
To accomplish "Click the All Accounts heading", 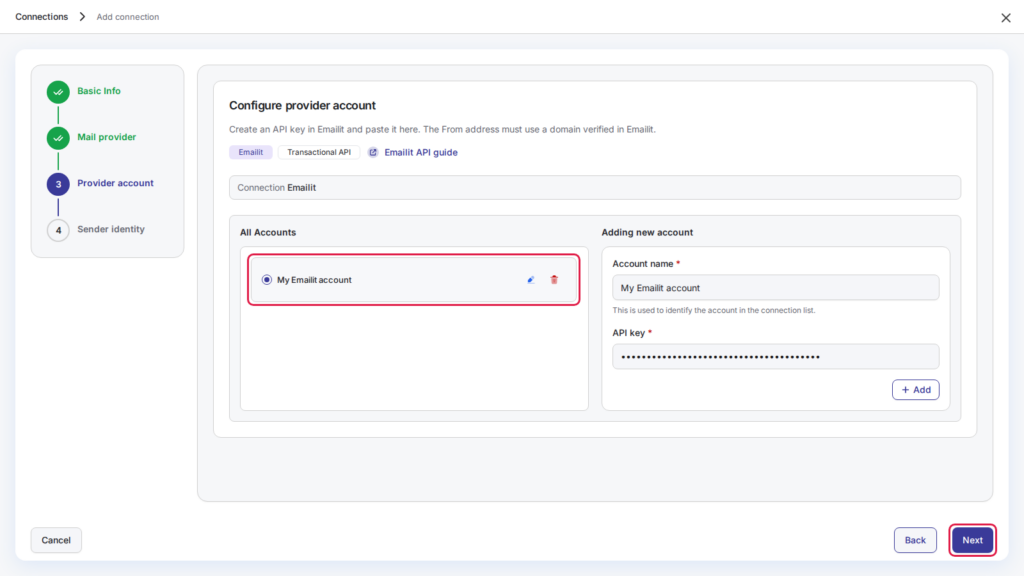I will point(268,232).
